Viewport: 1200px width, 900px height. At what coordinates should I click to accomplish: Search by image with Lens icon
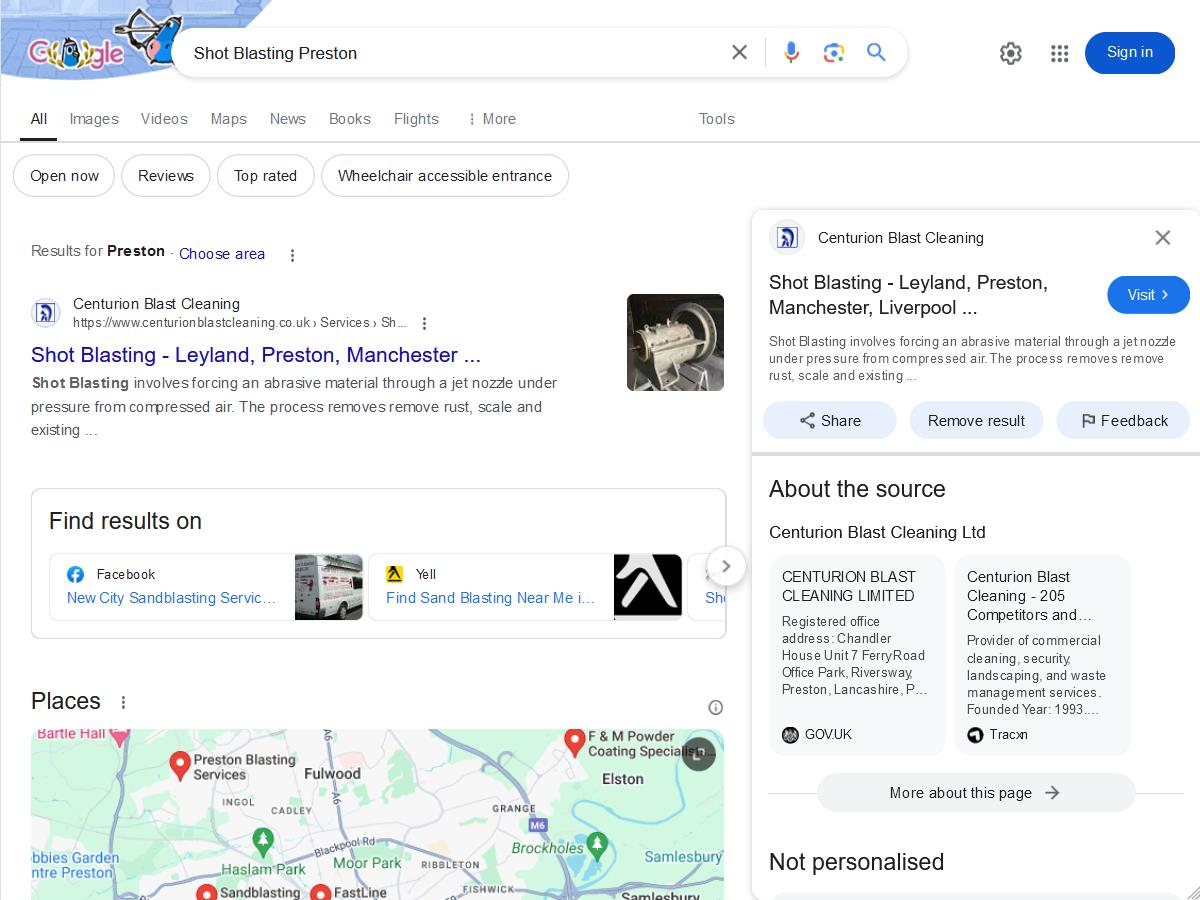pyautogui.click(x=834, y=53)
